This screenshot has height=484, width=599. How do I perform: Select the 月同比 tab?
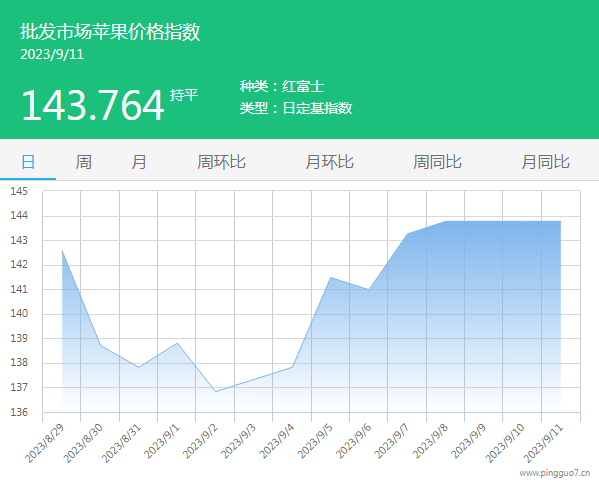[x=546, y=162]
